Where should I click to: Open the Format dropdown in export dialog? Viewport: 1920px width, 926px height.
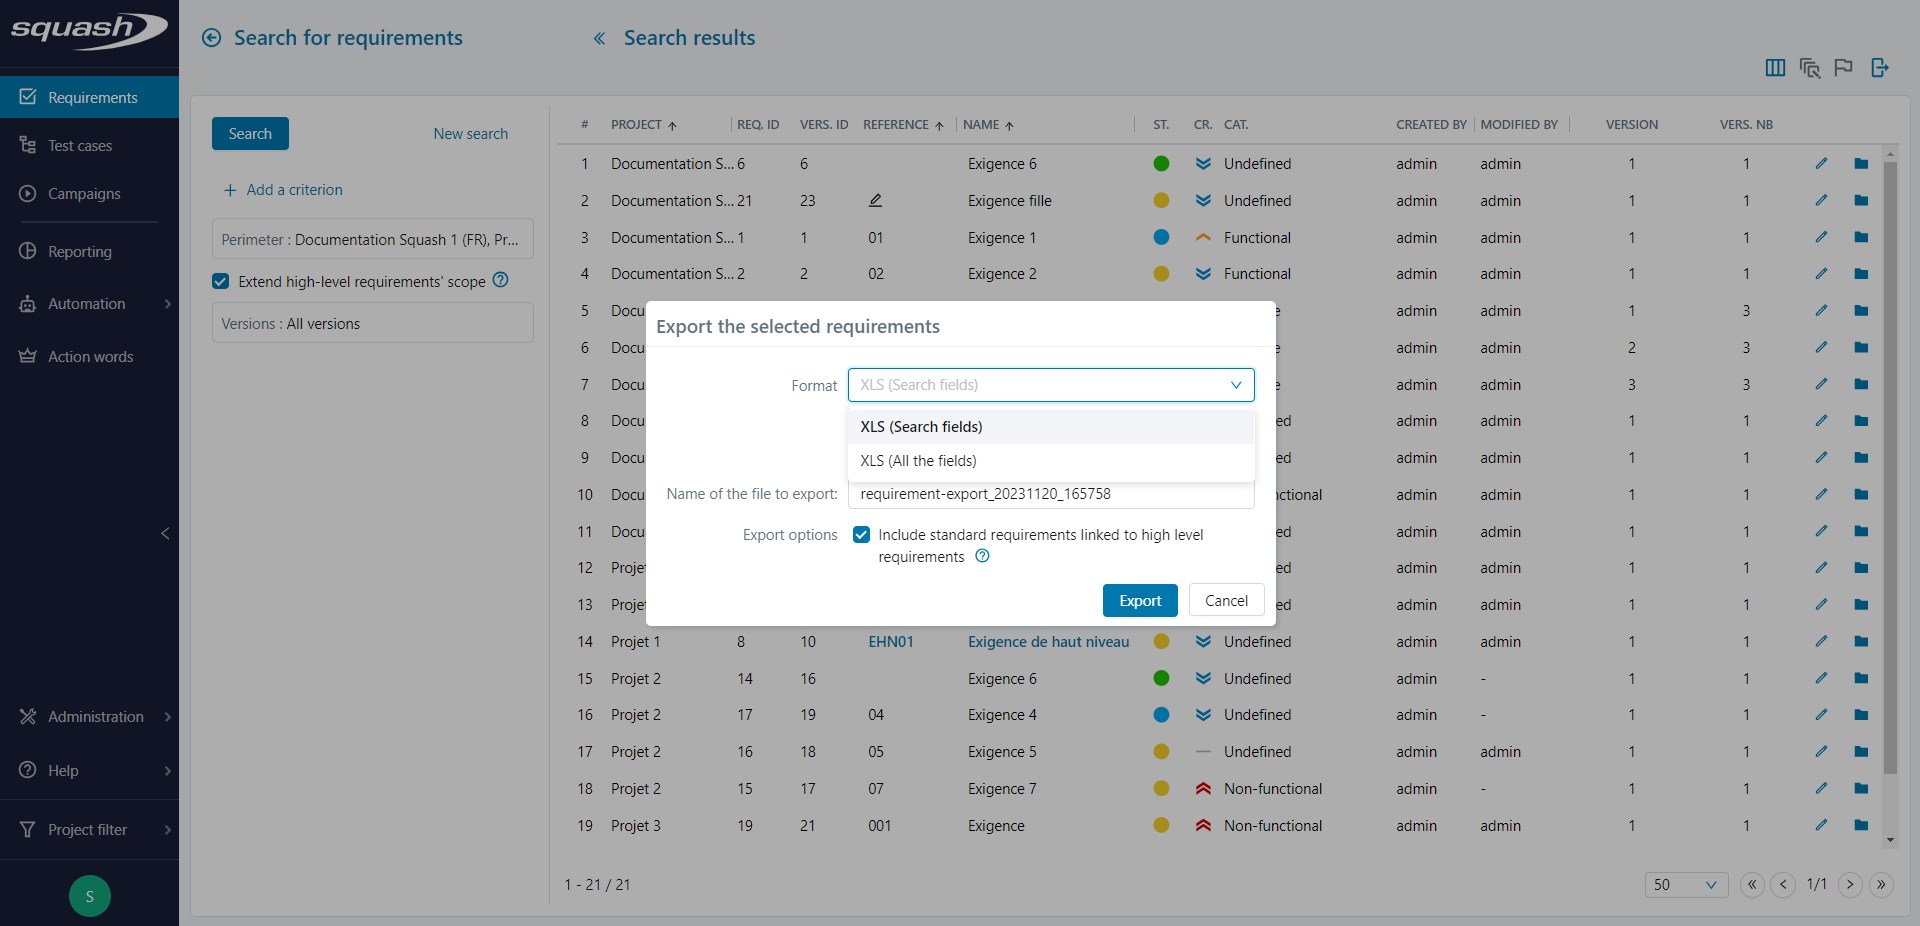[1050, 385]
